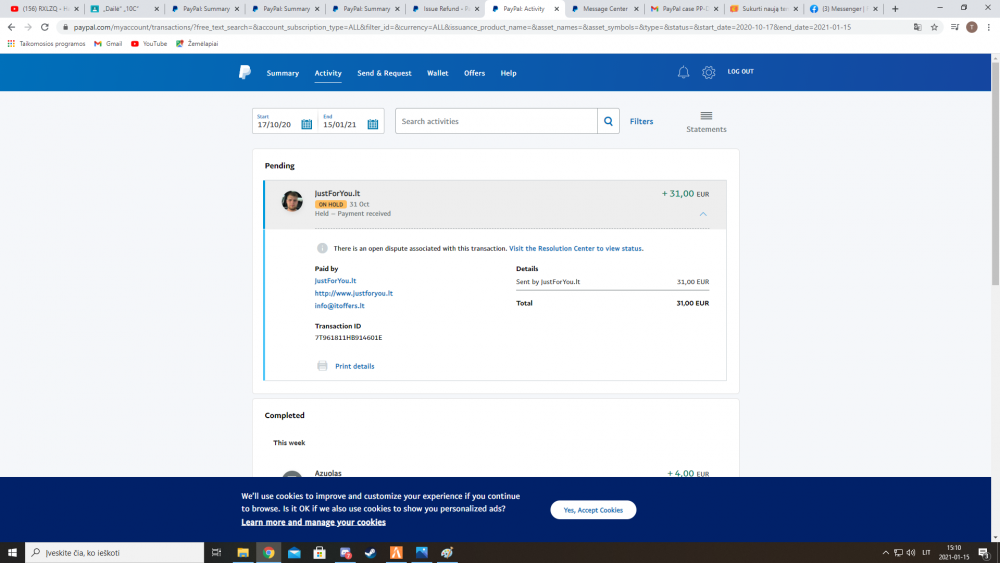This screenshot has width=1000, height=563.
Task: Open the Wallet menu
Action: coord(438,73)
